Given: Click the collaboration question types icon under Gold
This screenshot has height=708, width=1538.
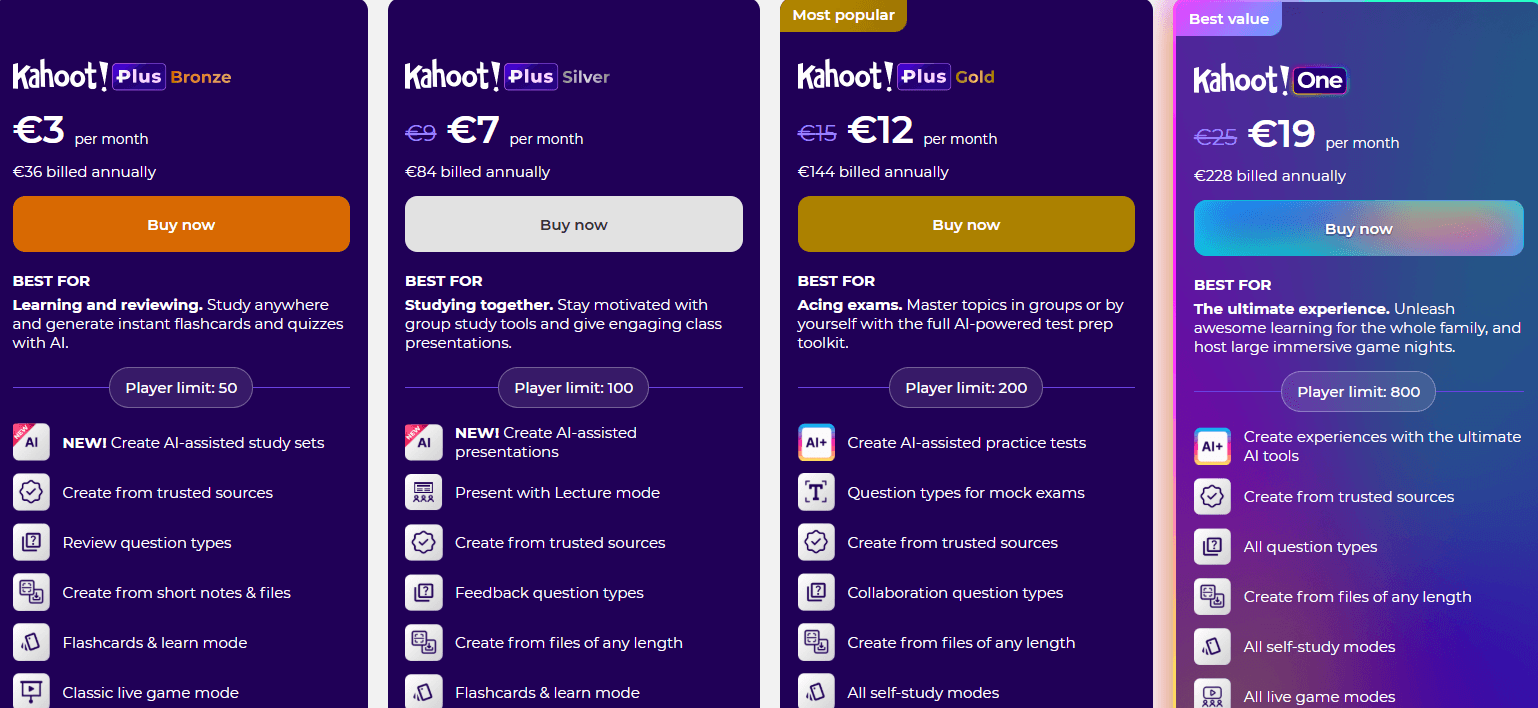Looking at the screenshot, I should click(x=815, y=592).
